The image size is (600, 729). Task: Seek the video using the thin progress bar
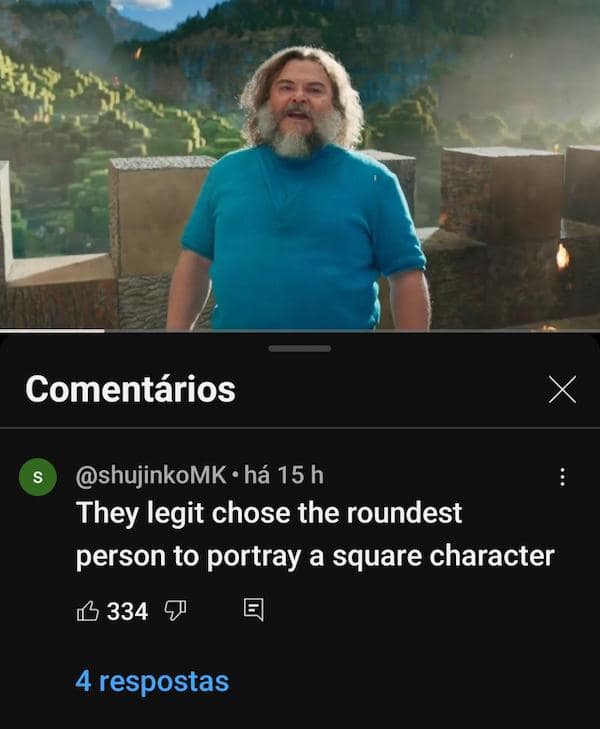(x=300, y=331)
